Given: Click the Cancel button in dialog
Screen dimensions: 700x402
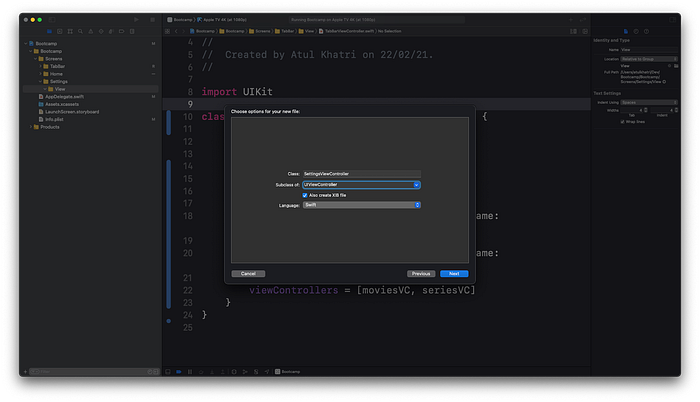Looking at the screenshot, I should 248,273.
